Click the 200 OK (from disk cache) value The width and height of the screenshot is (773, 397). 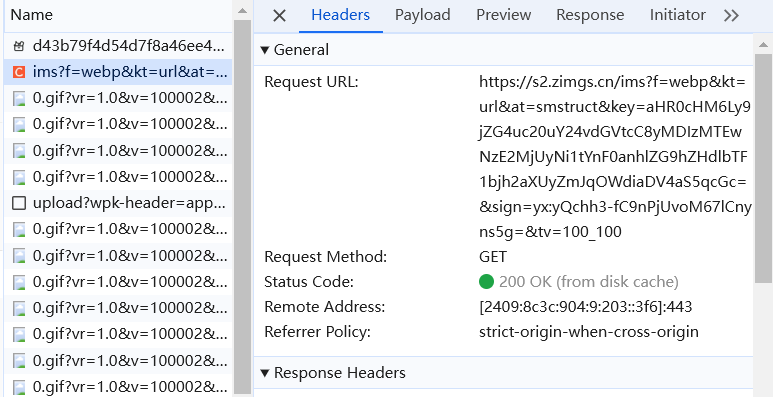589,282
